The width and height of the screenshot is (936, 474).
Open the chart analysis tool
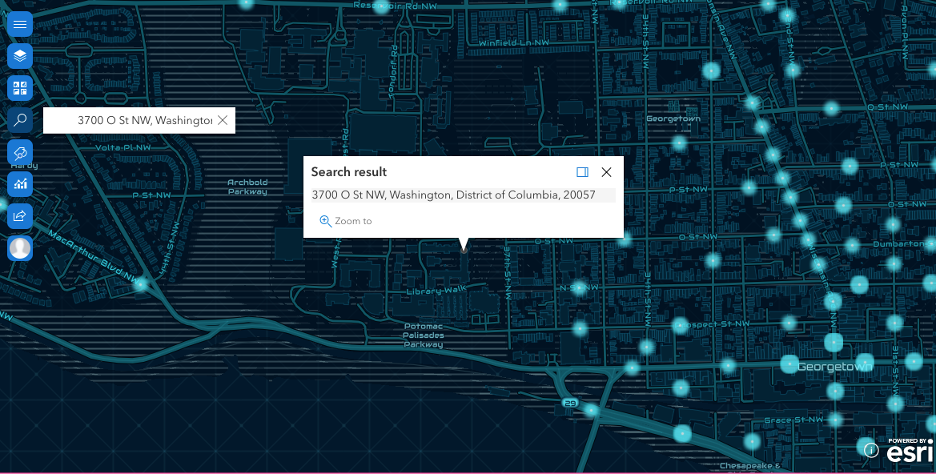(20, 184)
